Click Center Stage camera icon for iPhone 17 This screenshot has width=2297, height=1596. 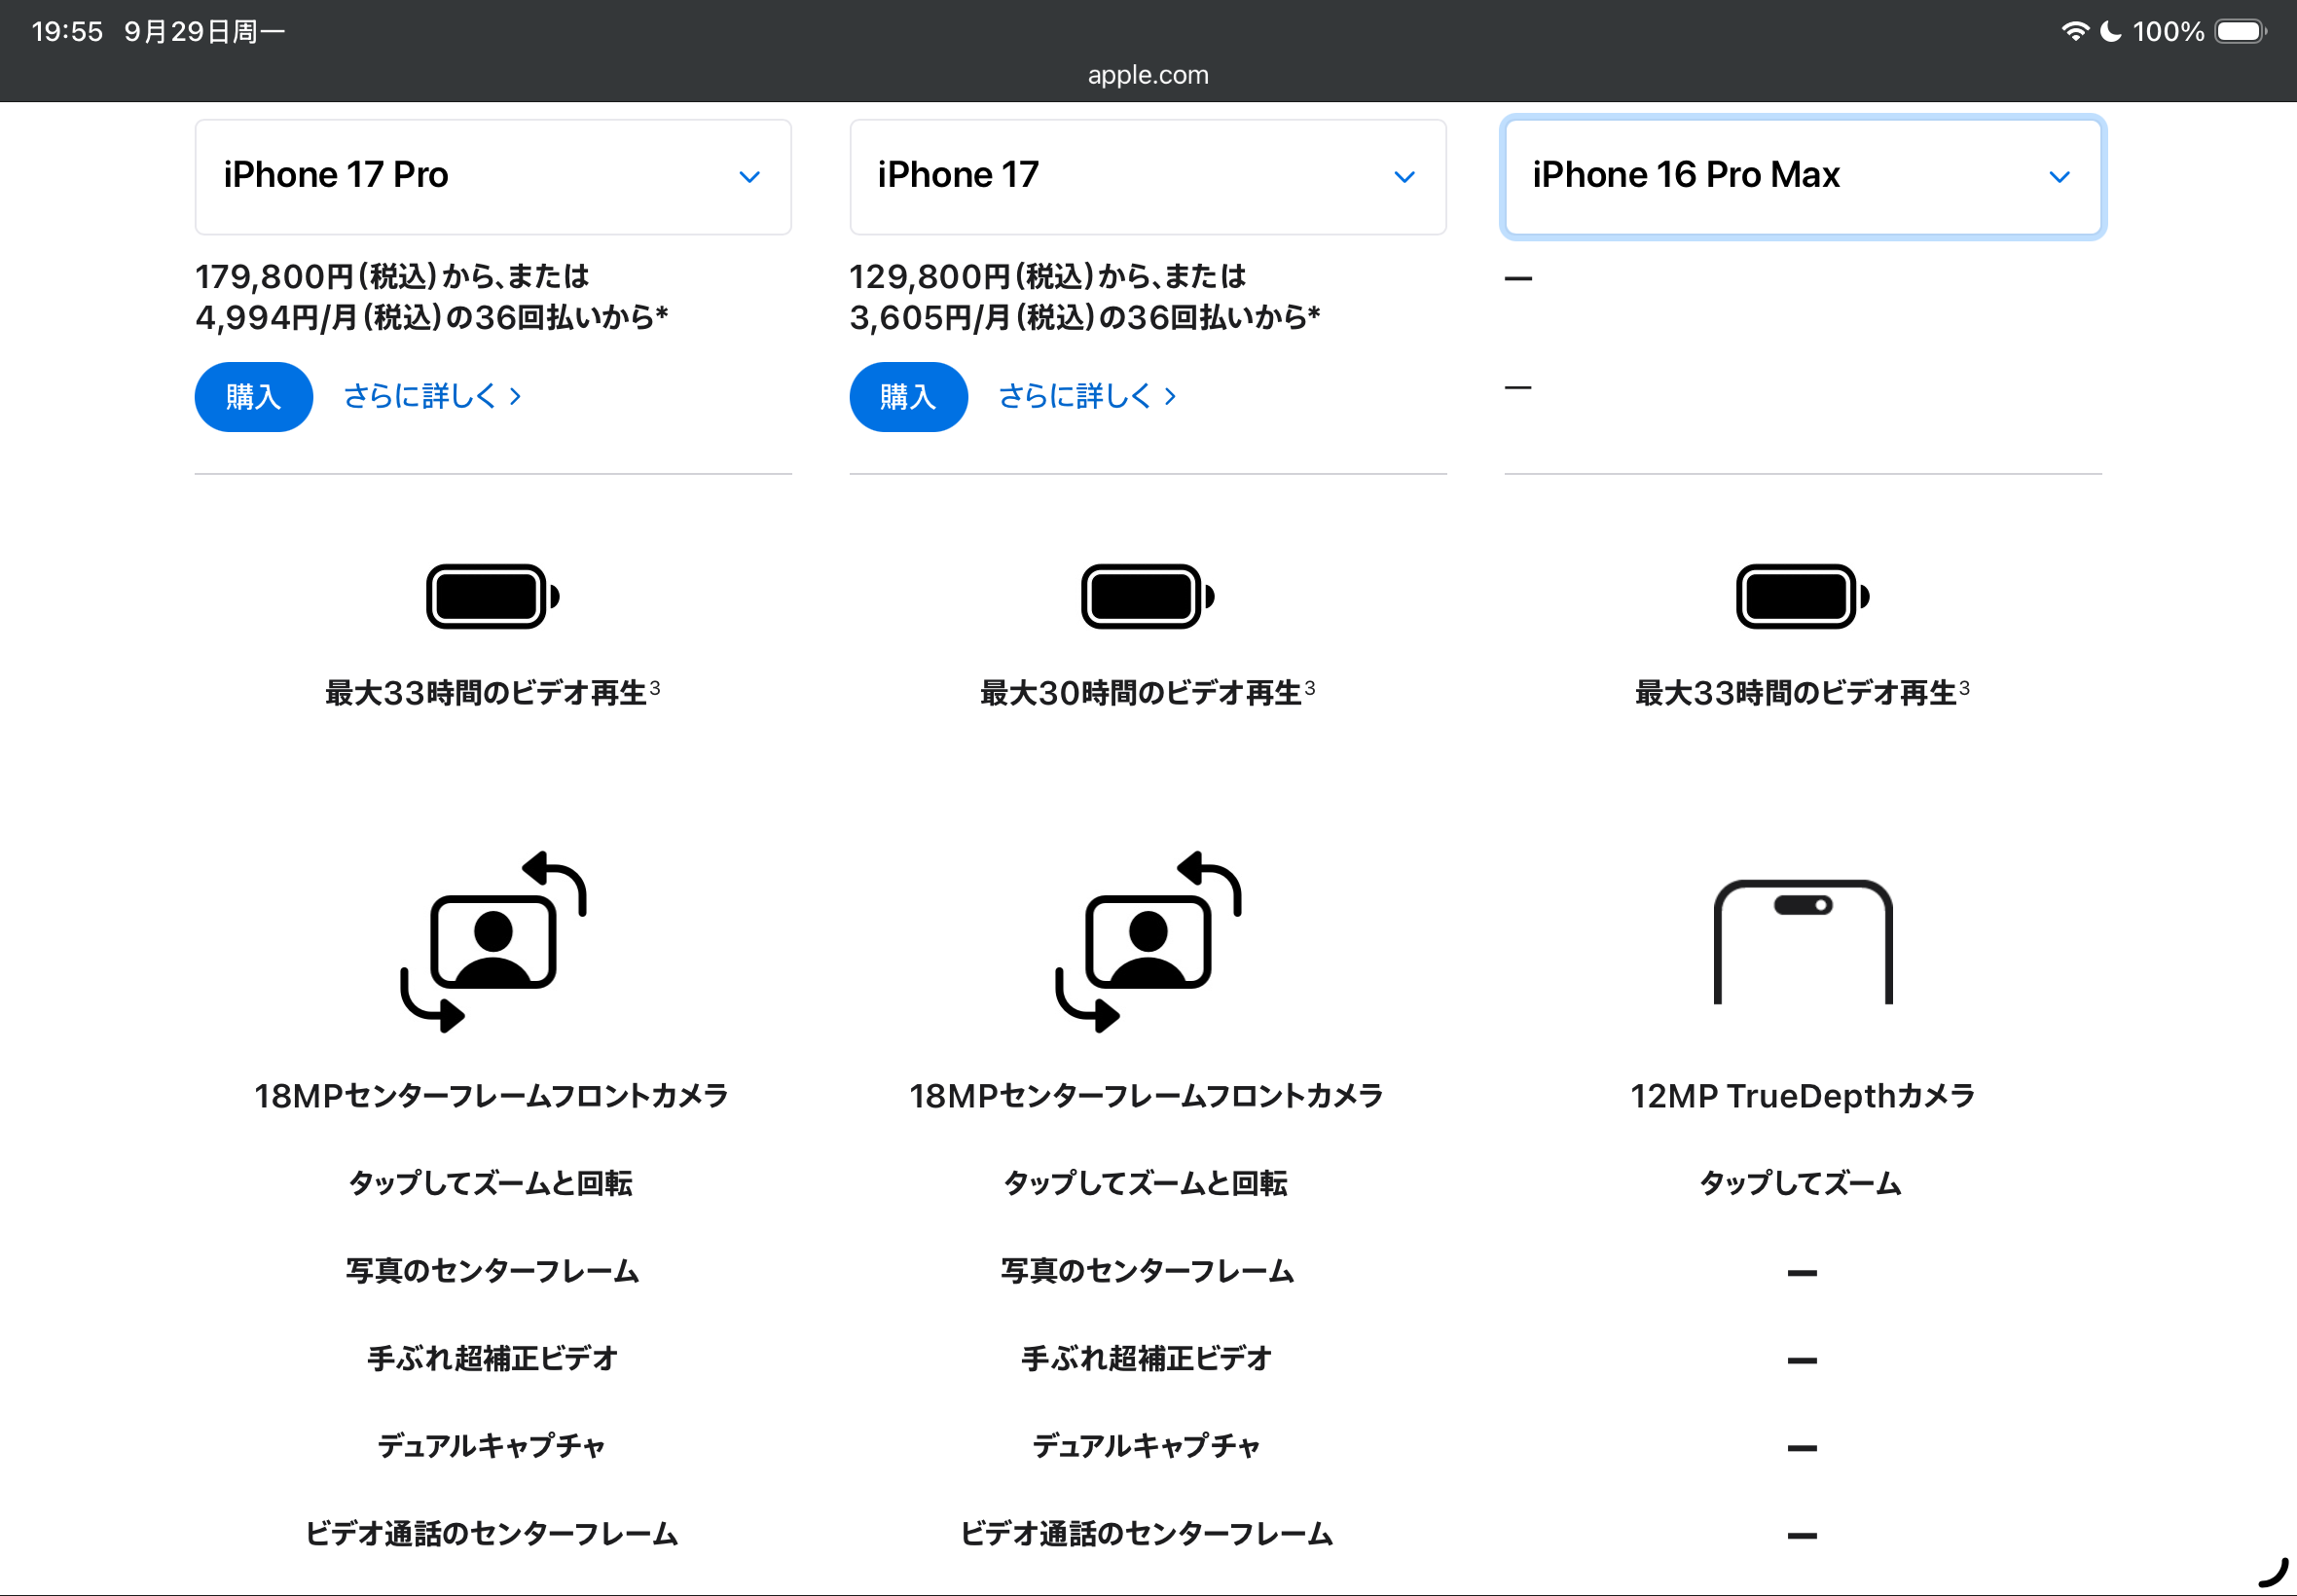[x=1148, y=941]
